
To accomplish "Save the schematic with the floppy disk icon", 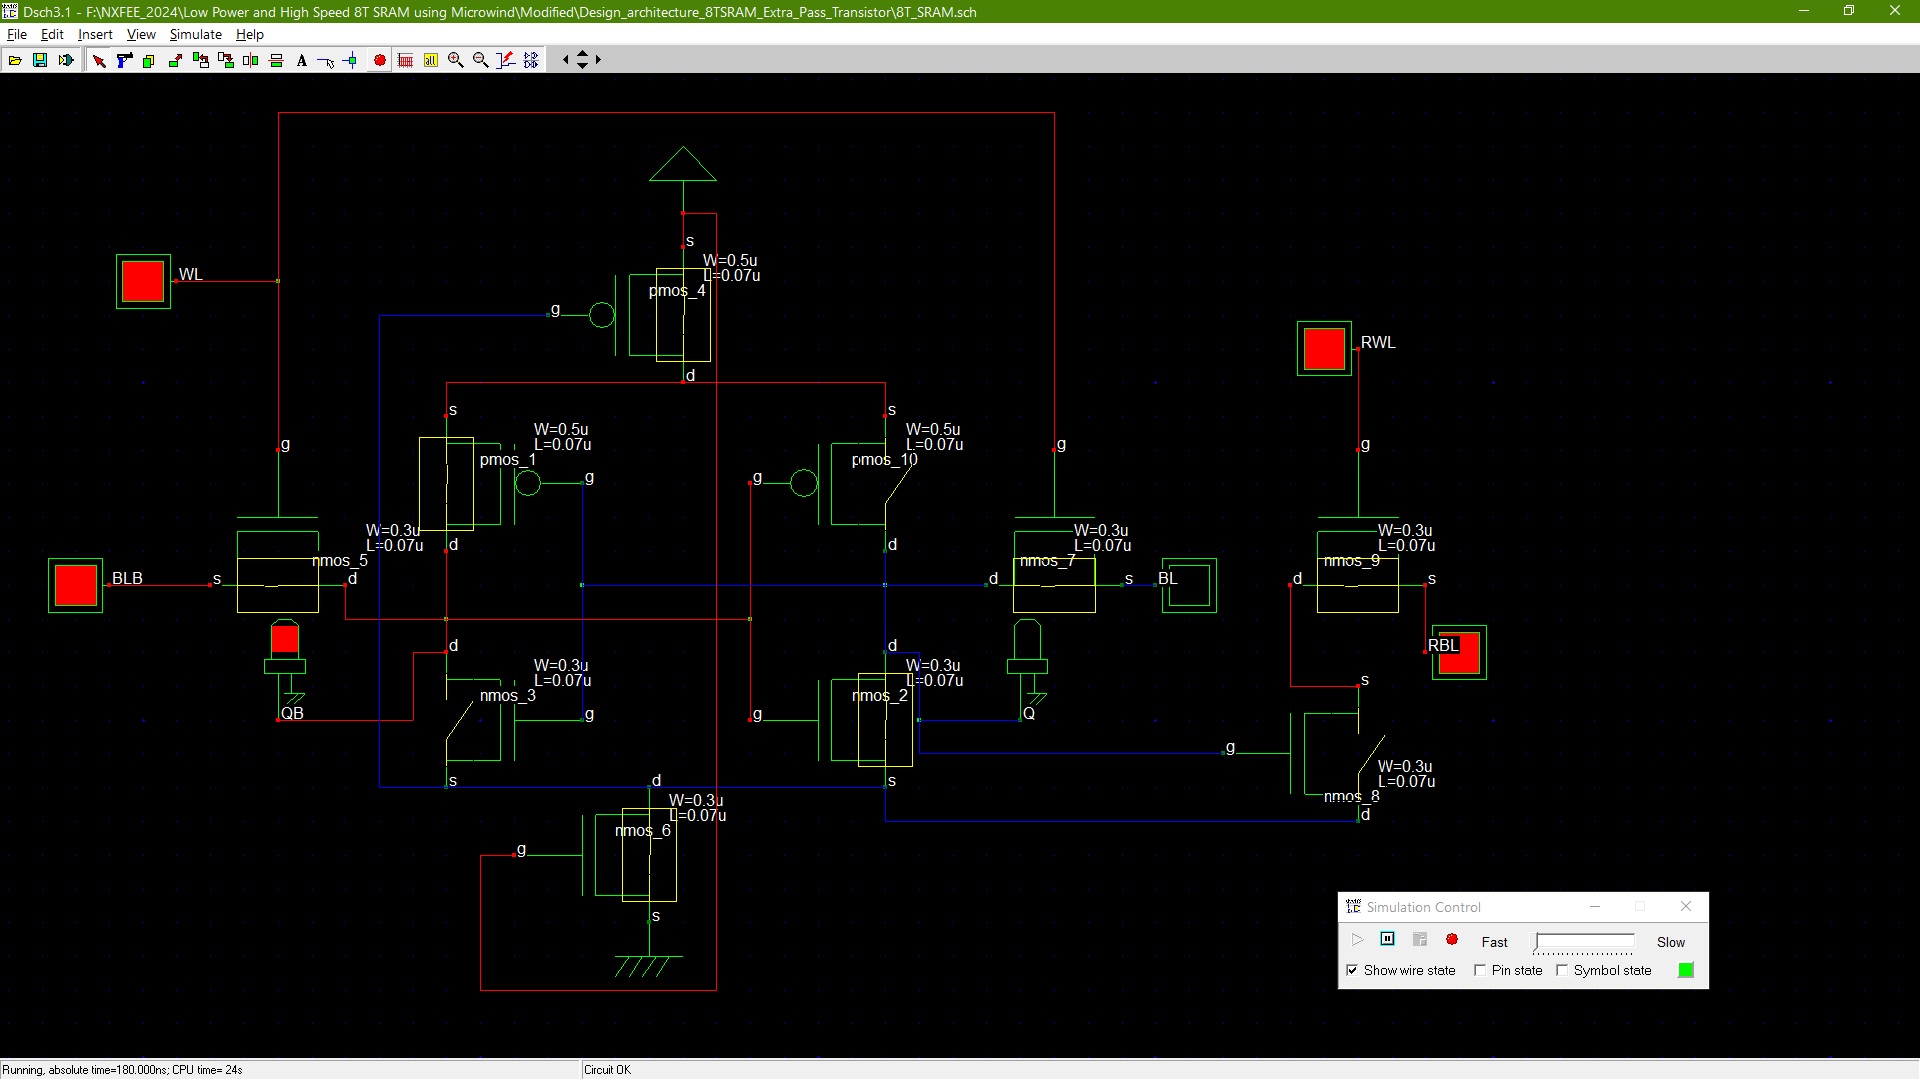I will 40,60.
